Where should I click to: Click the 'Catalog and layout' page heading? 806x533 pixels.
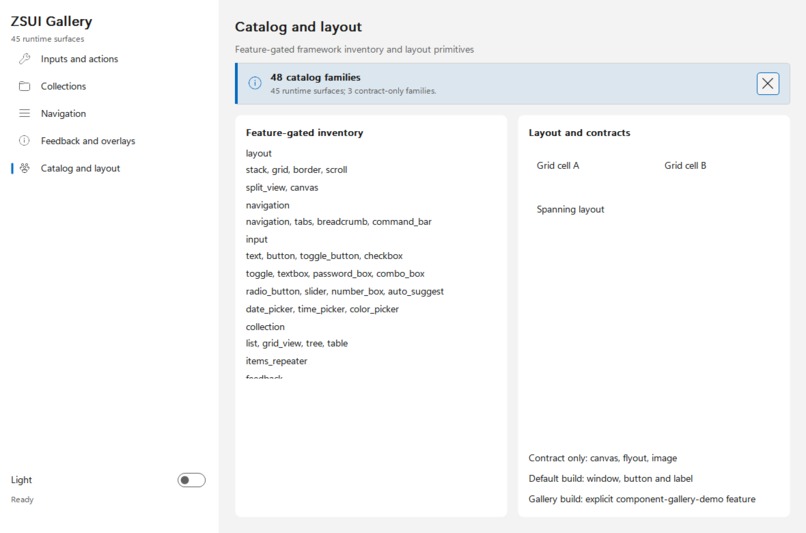pos(298,27)
